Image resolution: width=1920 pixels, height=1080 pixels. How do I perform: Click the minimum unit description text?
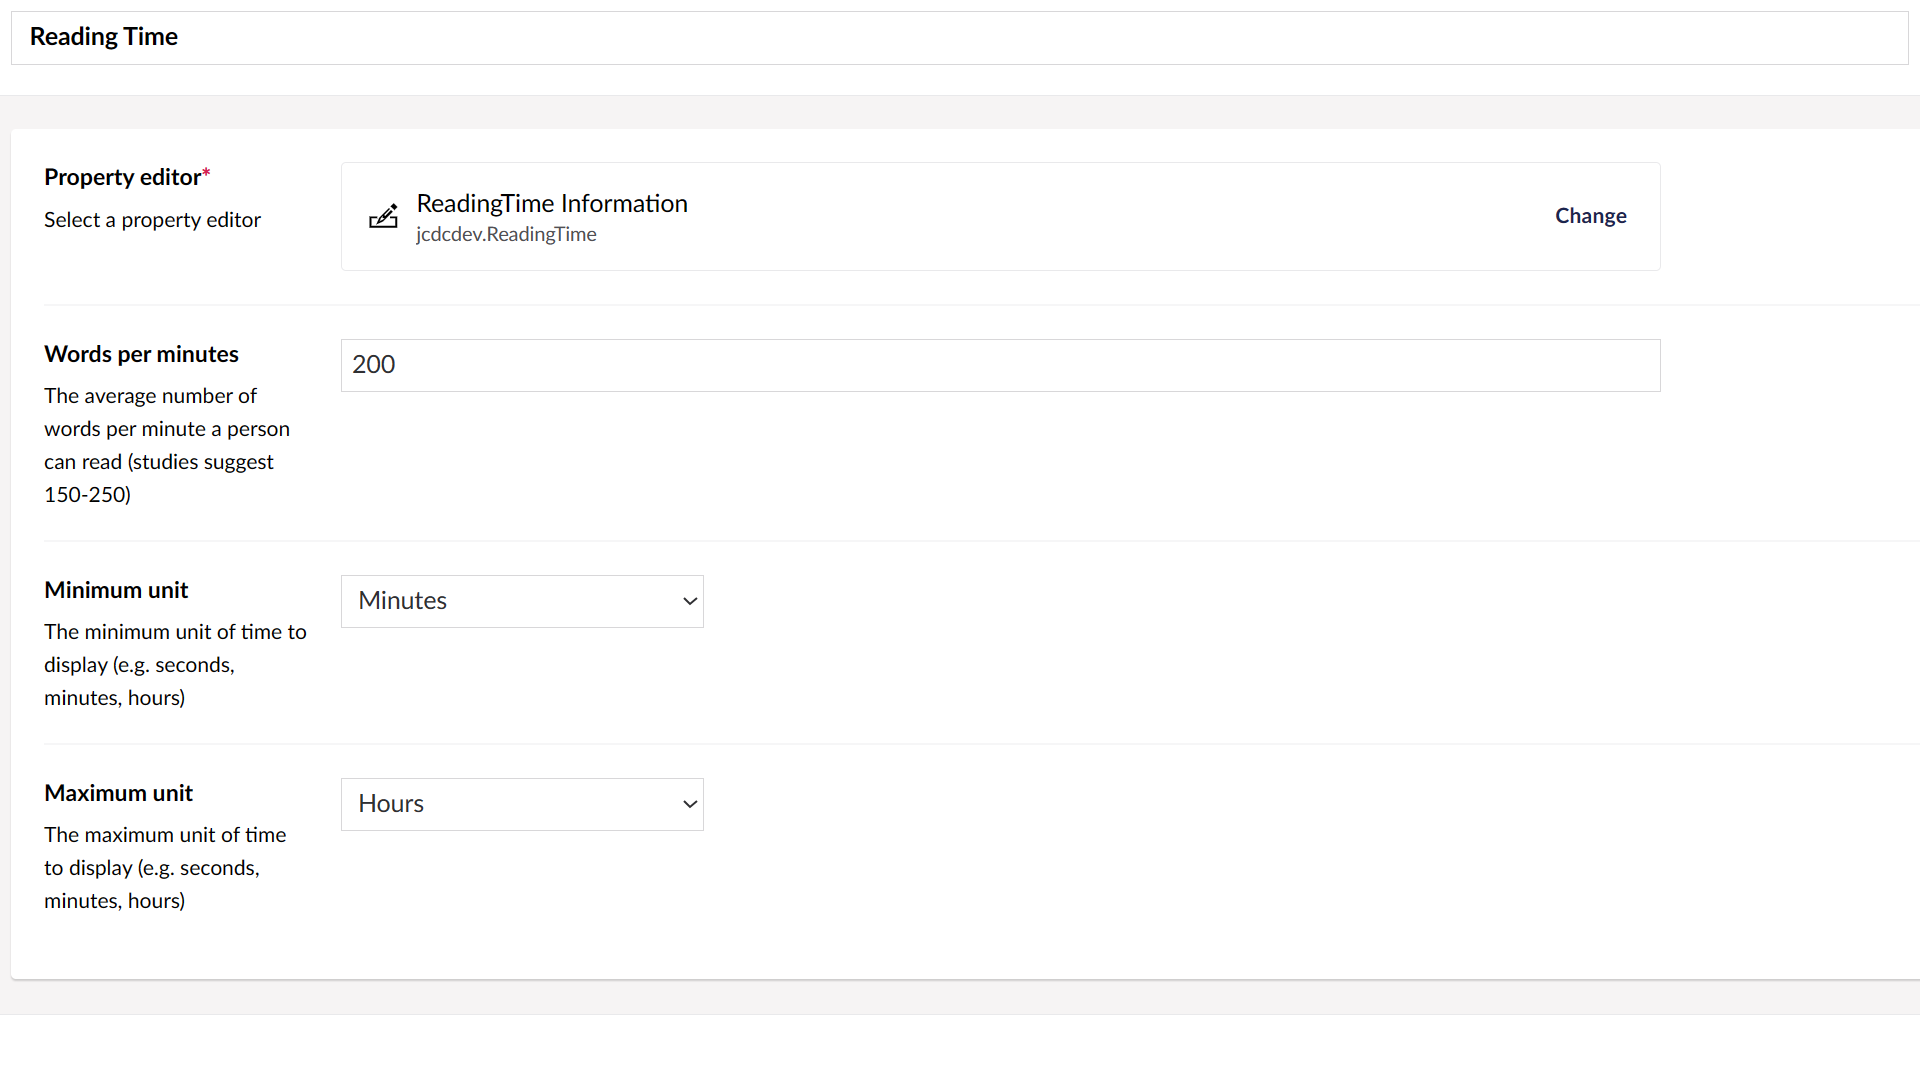[175, 664]
